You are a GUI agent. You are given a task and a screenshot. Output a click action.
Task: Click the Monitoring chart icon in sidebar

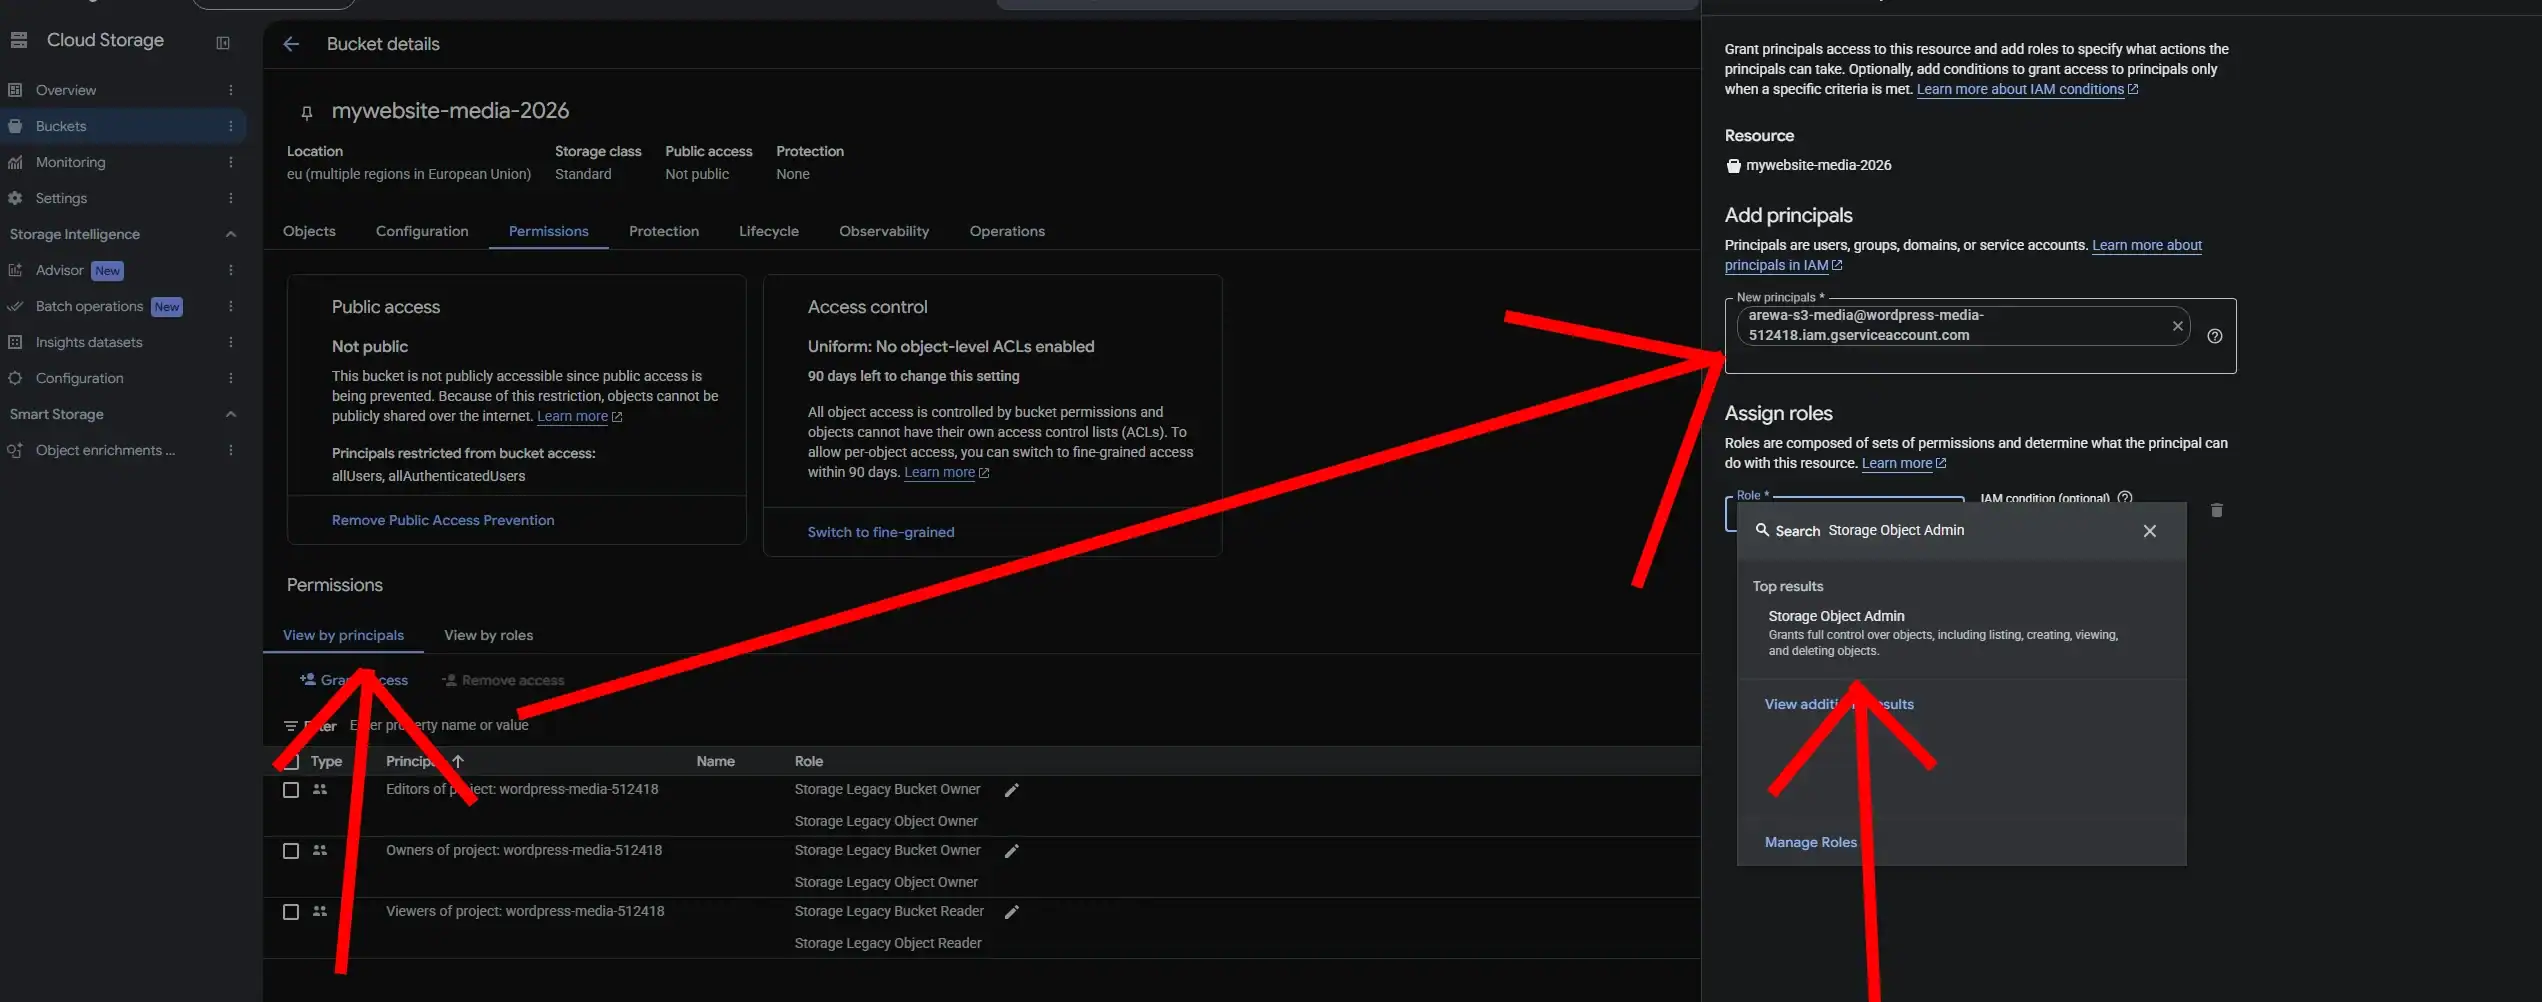15,162
